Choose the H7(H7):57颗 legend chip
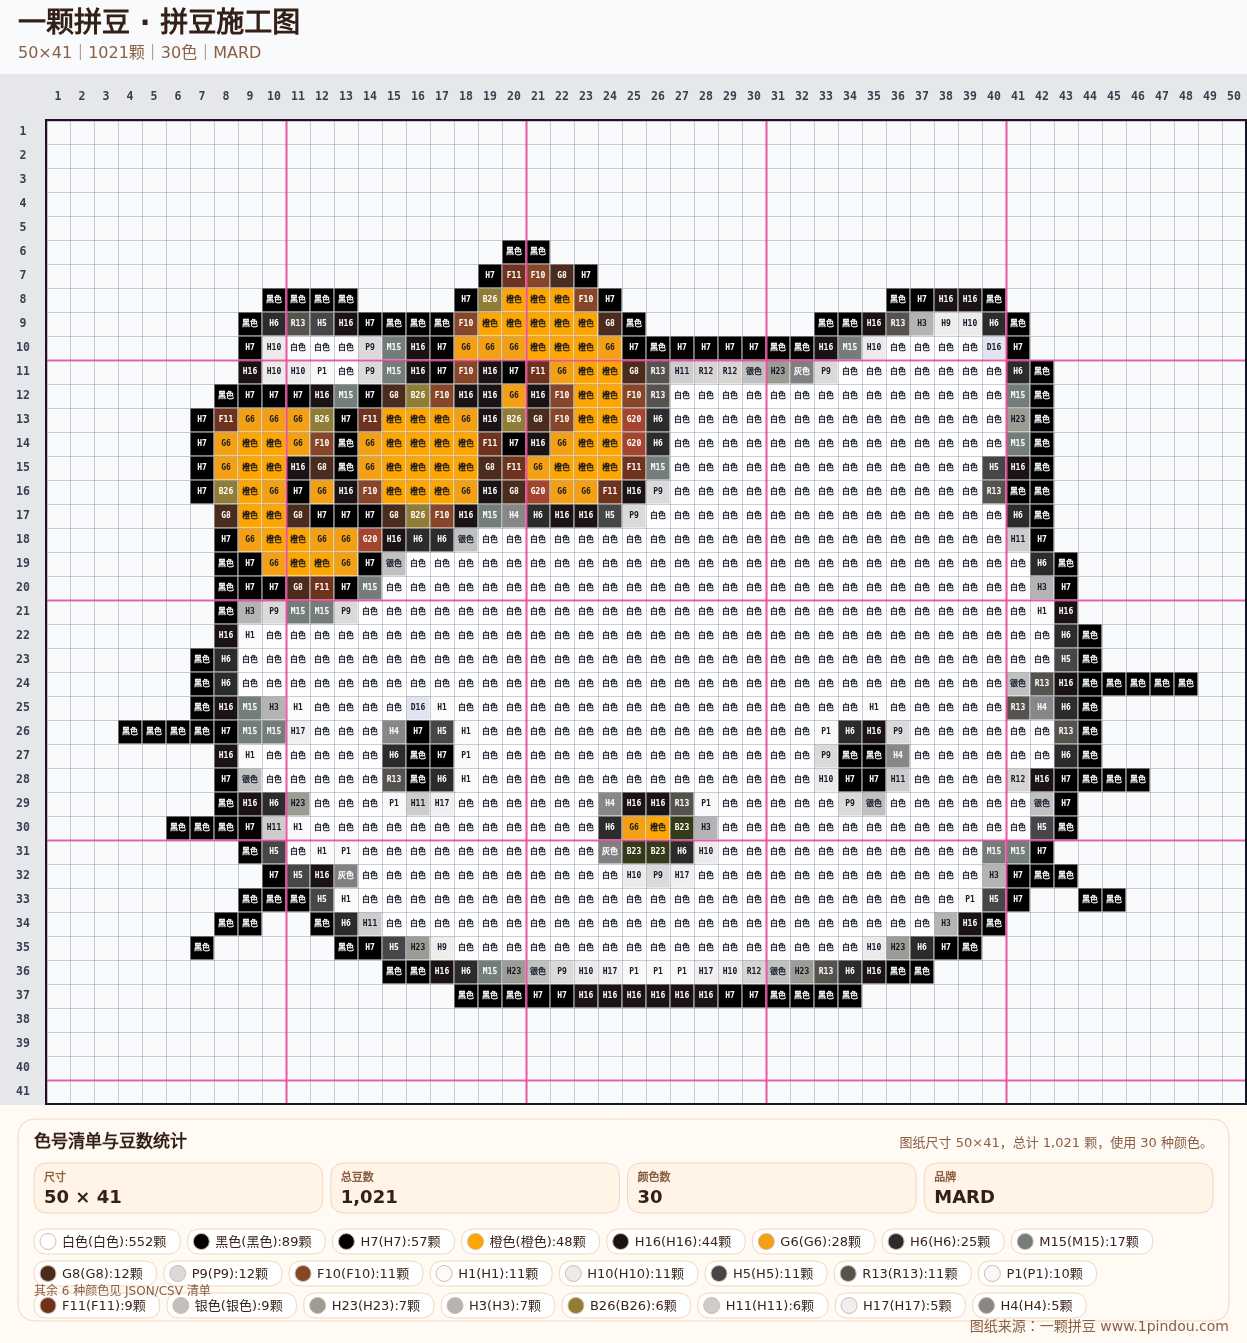The image size is (1247, 1343). click(x=393, y=1241)
